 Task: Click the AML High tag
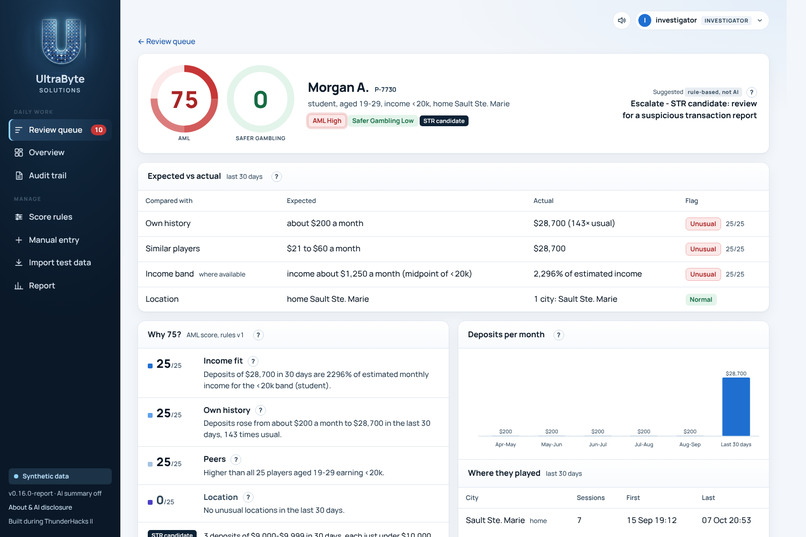pyautogui.click(x=327, y=121)
